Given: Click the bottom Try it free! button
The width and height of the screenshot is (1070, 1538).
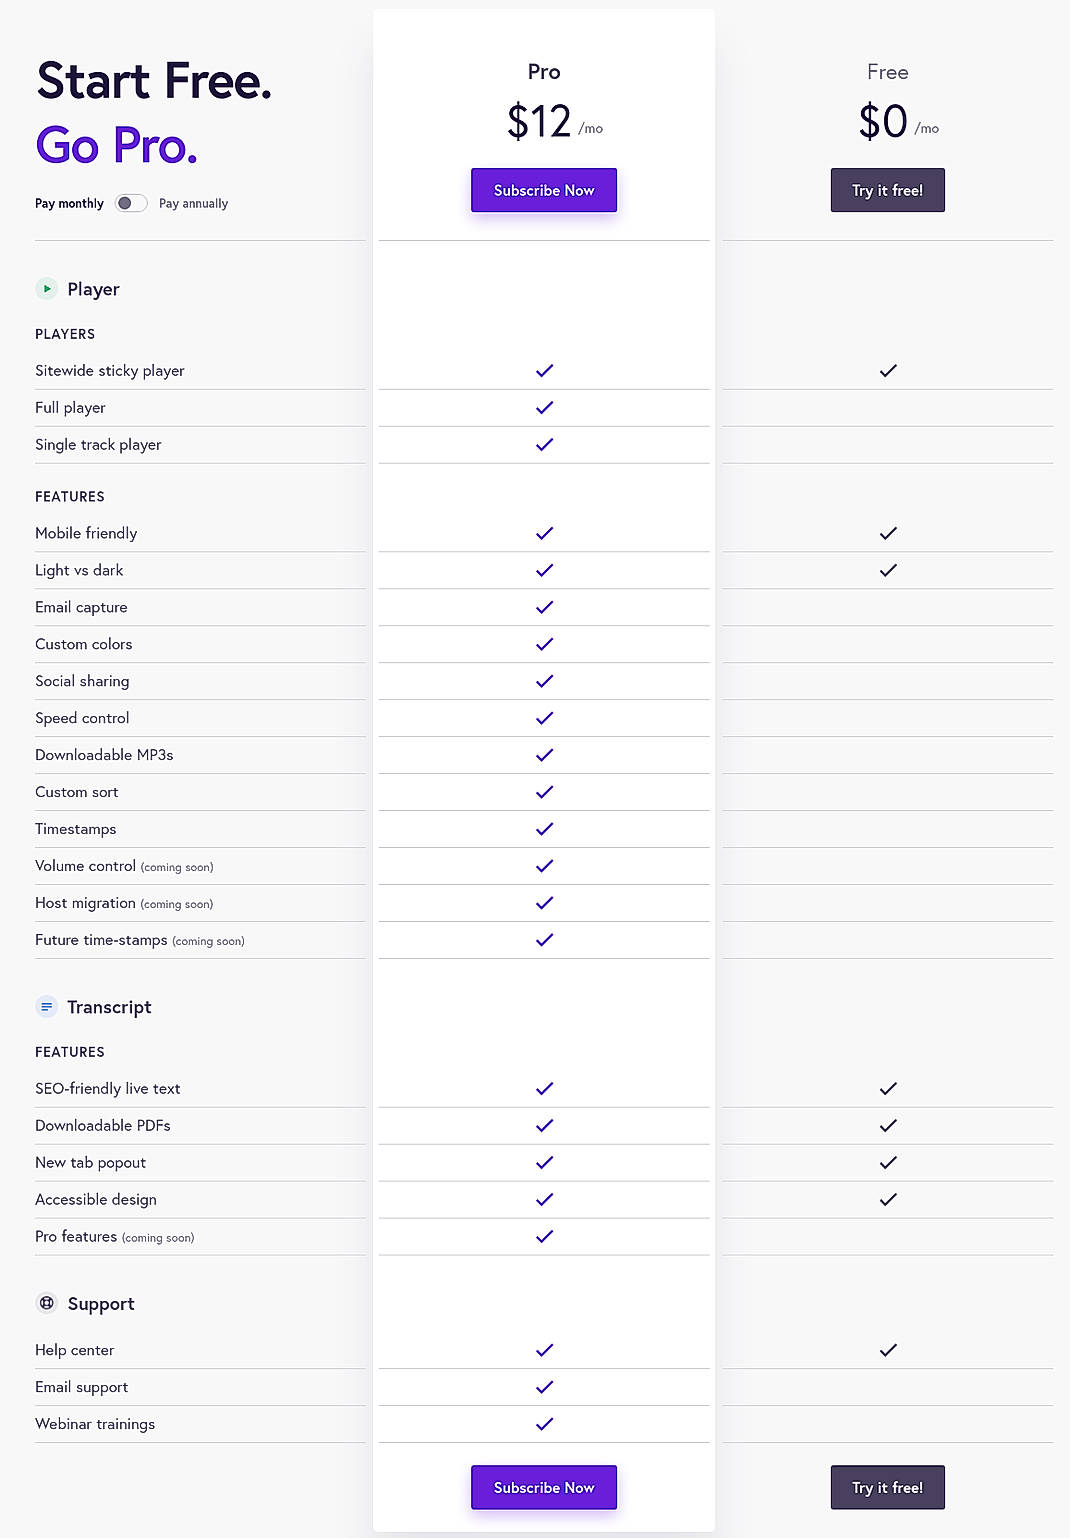Looking at the screenshot, I should pyautogui.click(x=887, y=1487).
